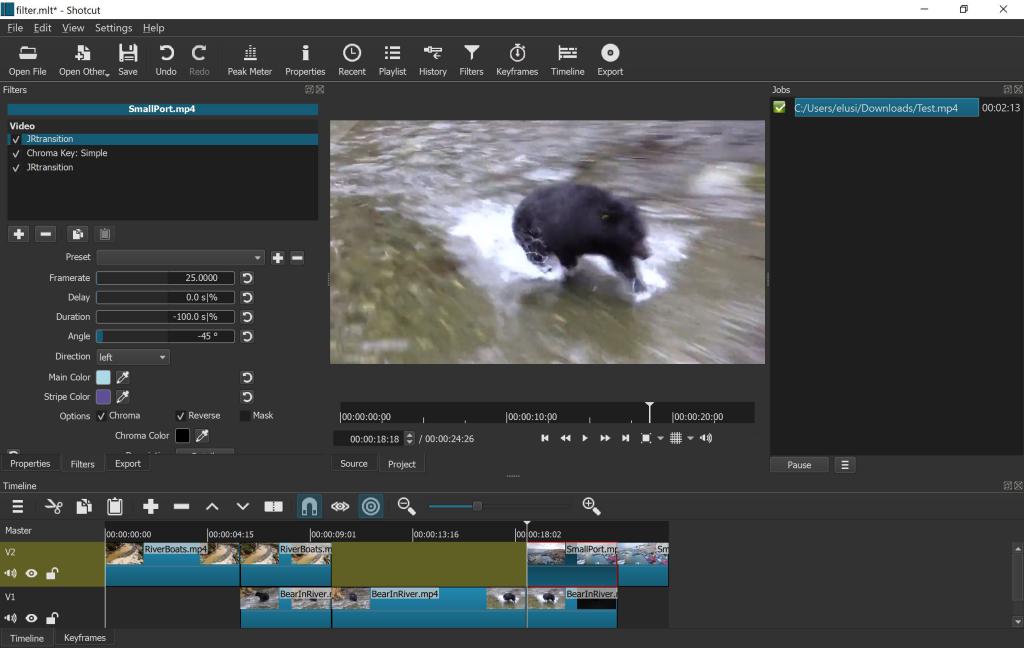Uncheck the Chroma Key: Simple filter
This screenshot has height=648, width=1024.
point(16,154)
